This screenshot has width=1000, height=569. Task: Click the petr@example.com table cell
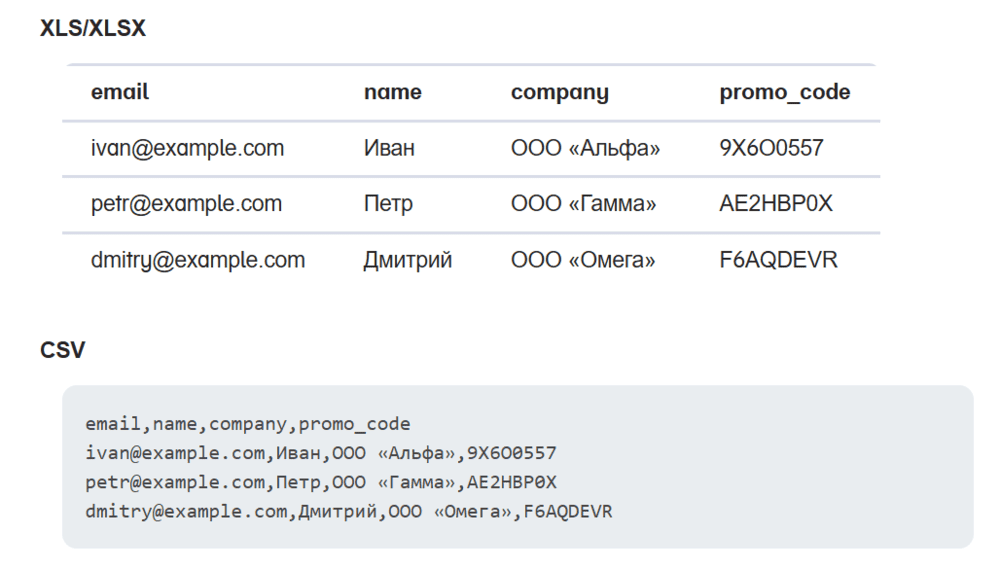187,204
